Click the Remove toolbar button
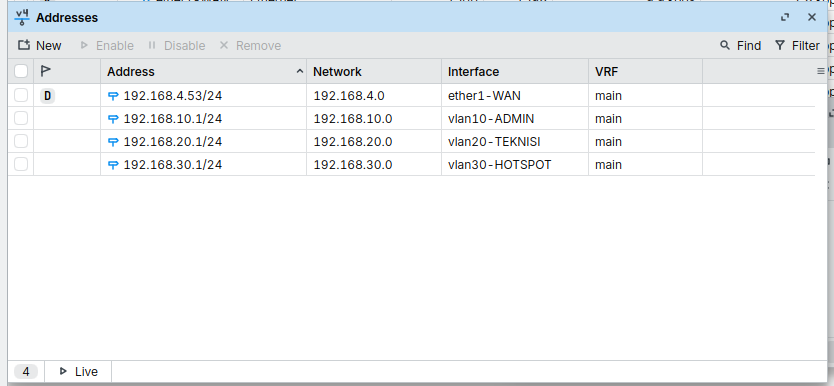834x386 pixels. coord(250,46)
